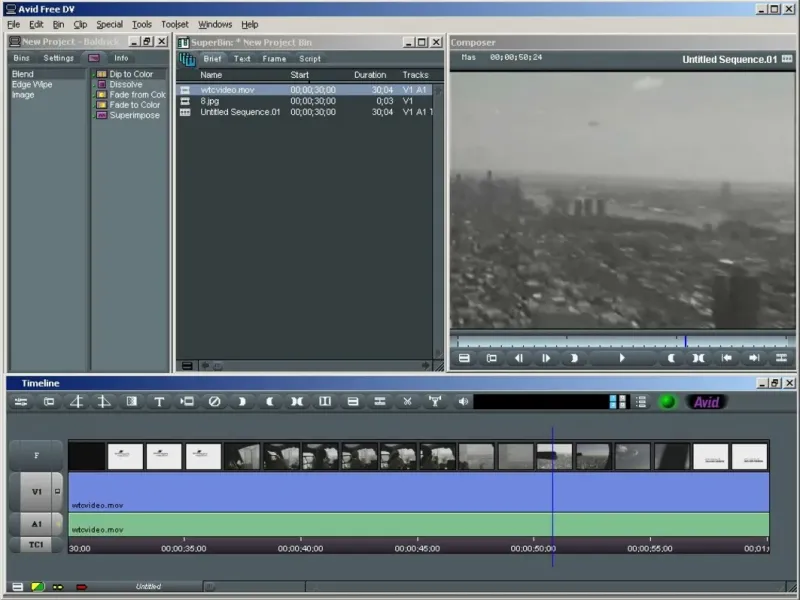
Task: Toggle the V1 video track selector
Action: point(36,492)
